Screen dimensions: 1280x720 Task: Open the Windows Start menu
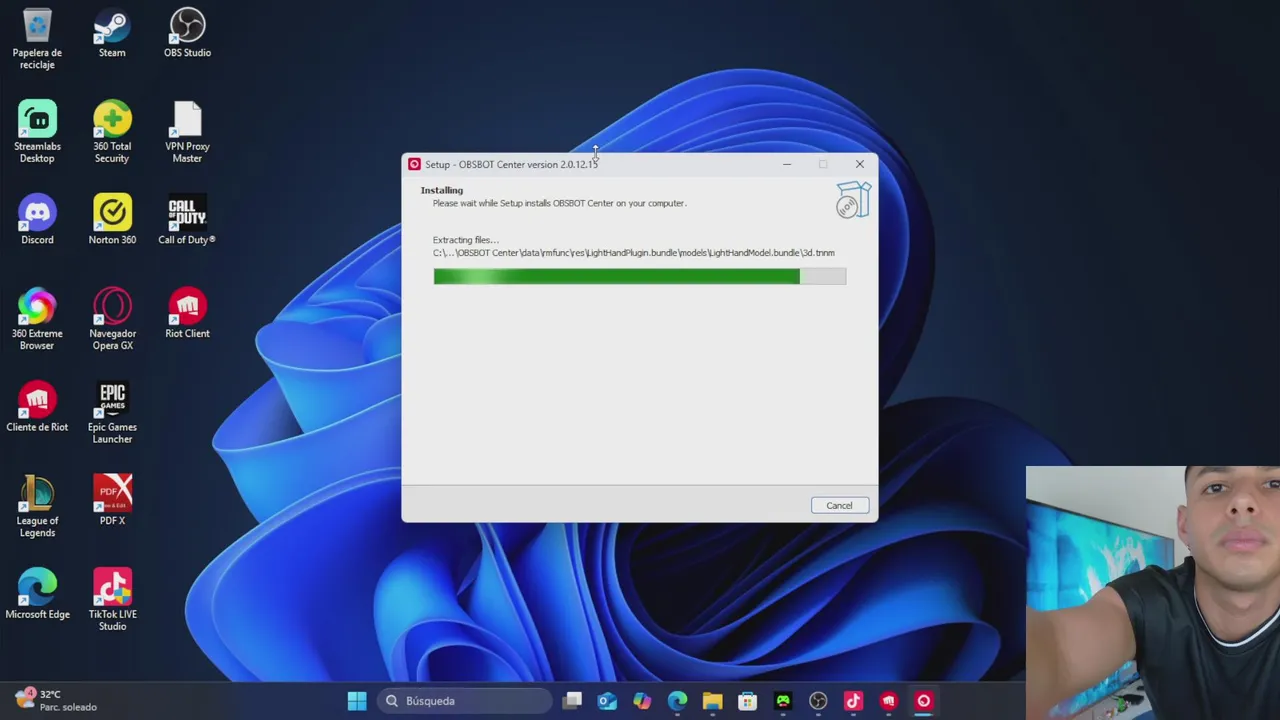click(x=357, y=701)
